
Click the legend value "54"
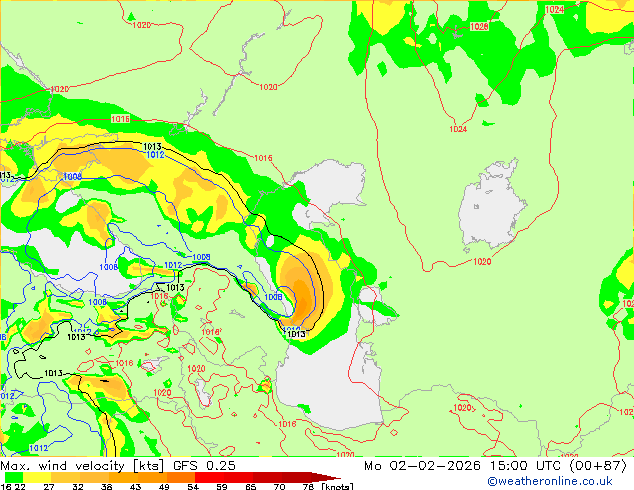click(x=193, y=486)
